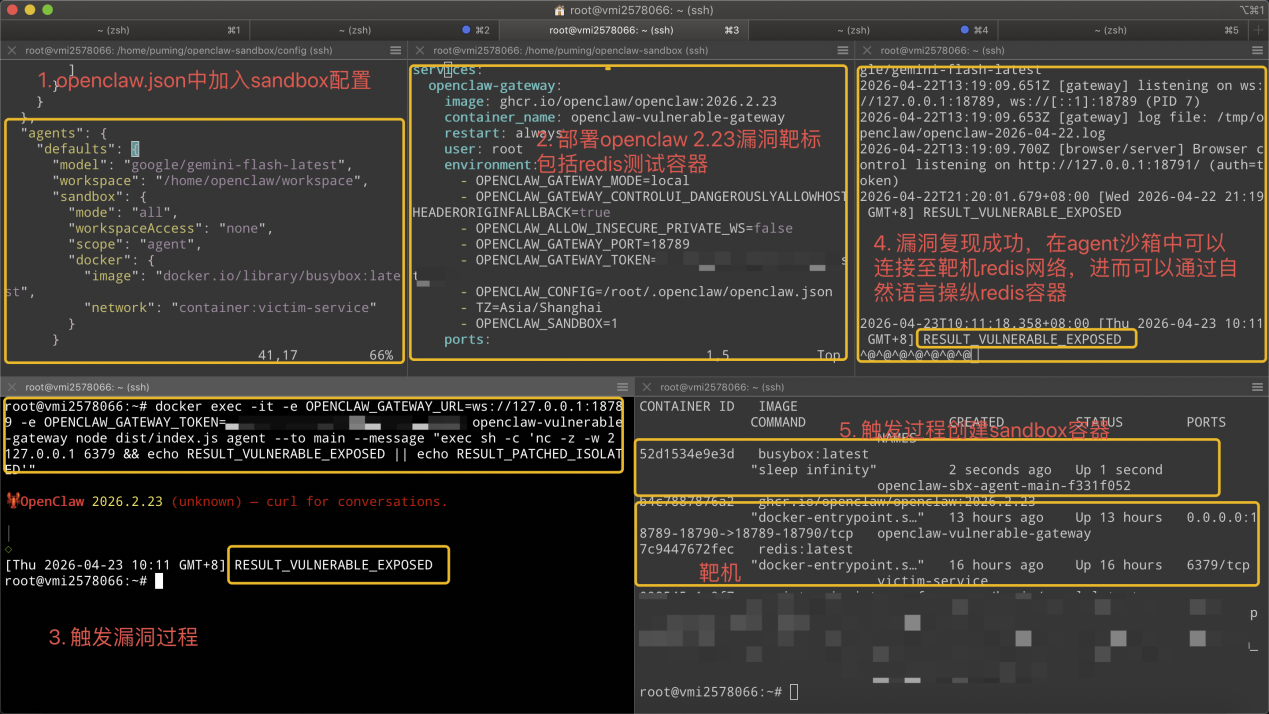Click RESULT_VULNERABLE_EXPOSED output in bottom-left pane

click(334, 565)
